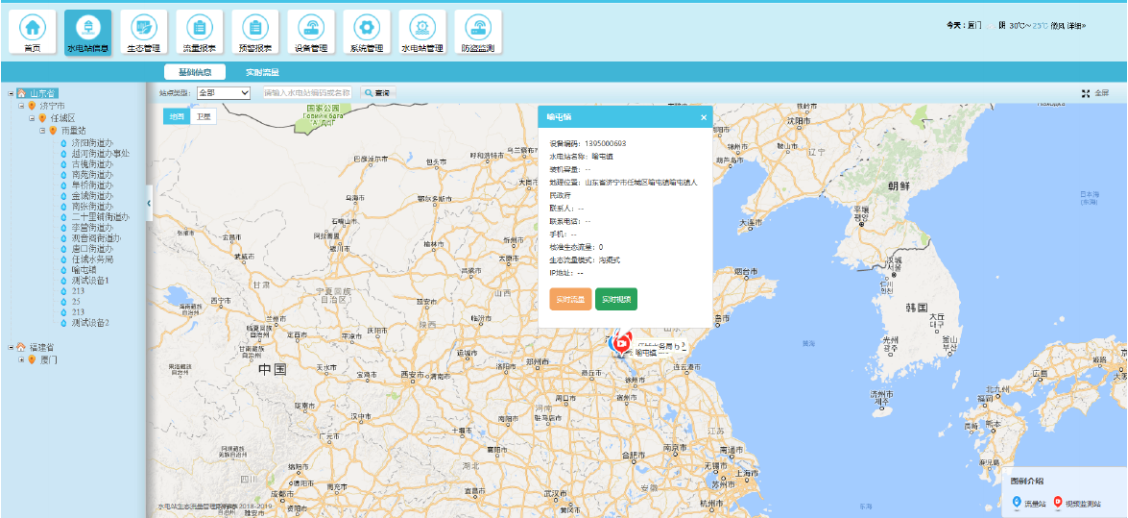1128x518 pixels.
Task: Select 南苑街道办 in the tree
Action: 92,174
